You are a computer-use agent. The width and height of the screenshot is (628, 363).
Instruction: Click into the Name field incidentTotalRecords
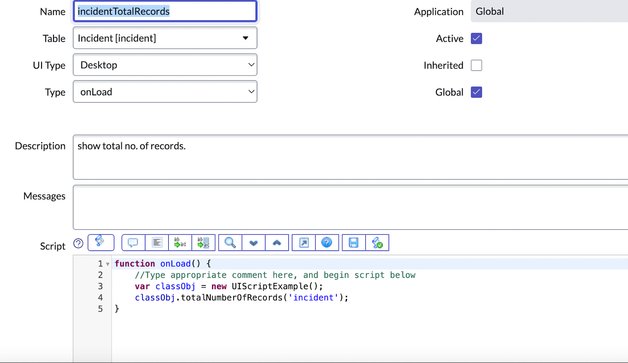[165, 11]
